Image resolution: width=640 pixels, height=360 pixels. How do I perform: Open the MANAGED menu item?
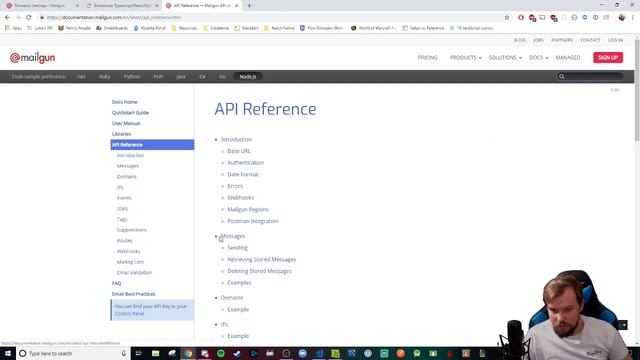click(568, 58)
